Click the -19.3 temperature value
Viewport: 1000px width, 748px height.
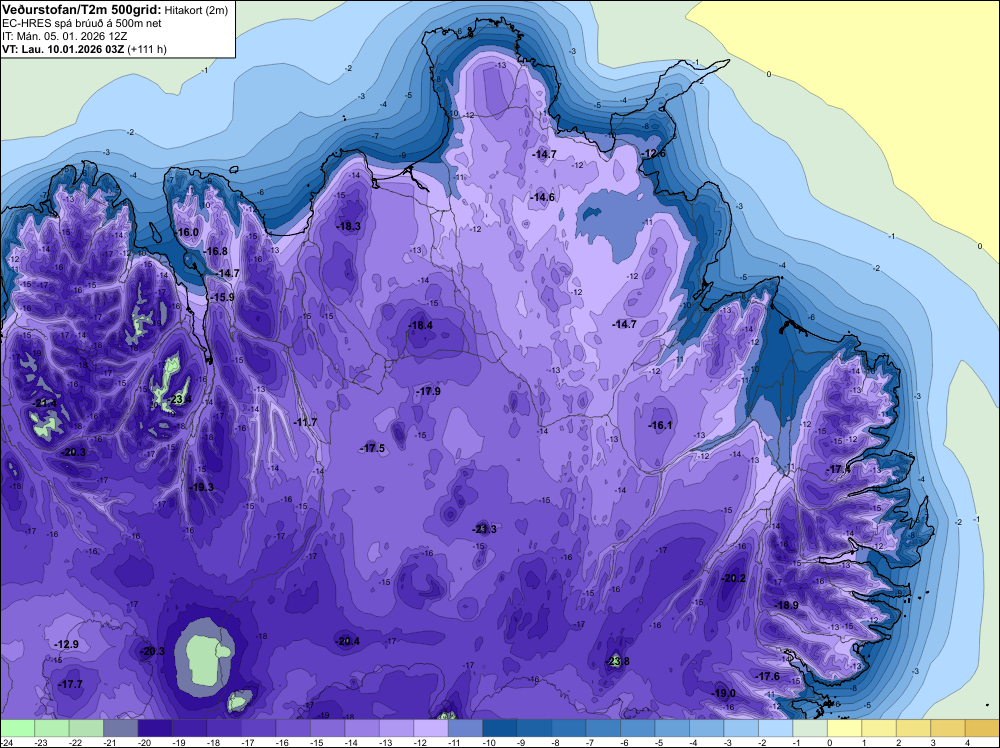coord(202,487)
